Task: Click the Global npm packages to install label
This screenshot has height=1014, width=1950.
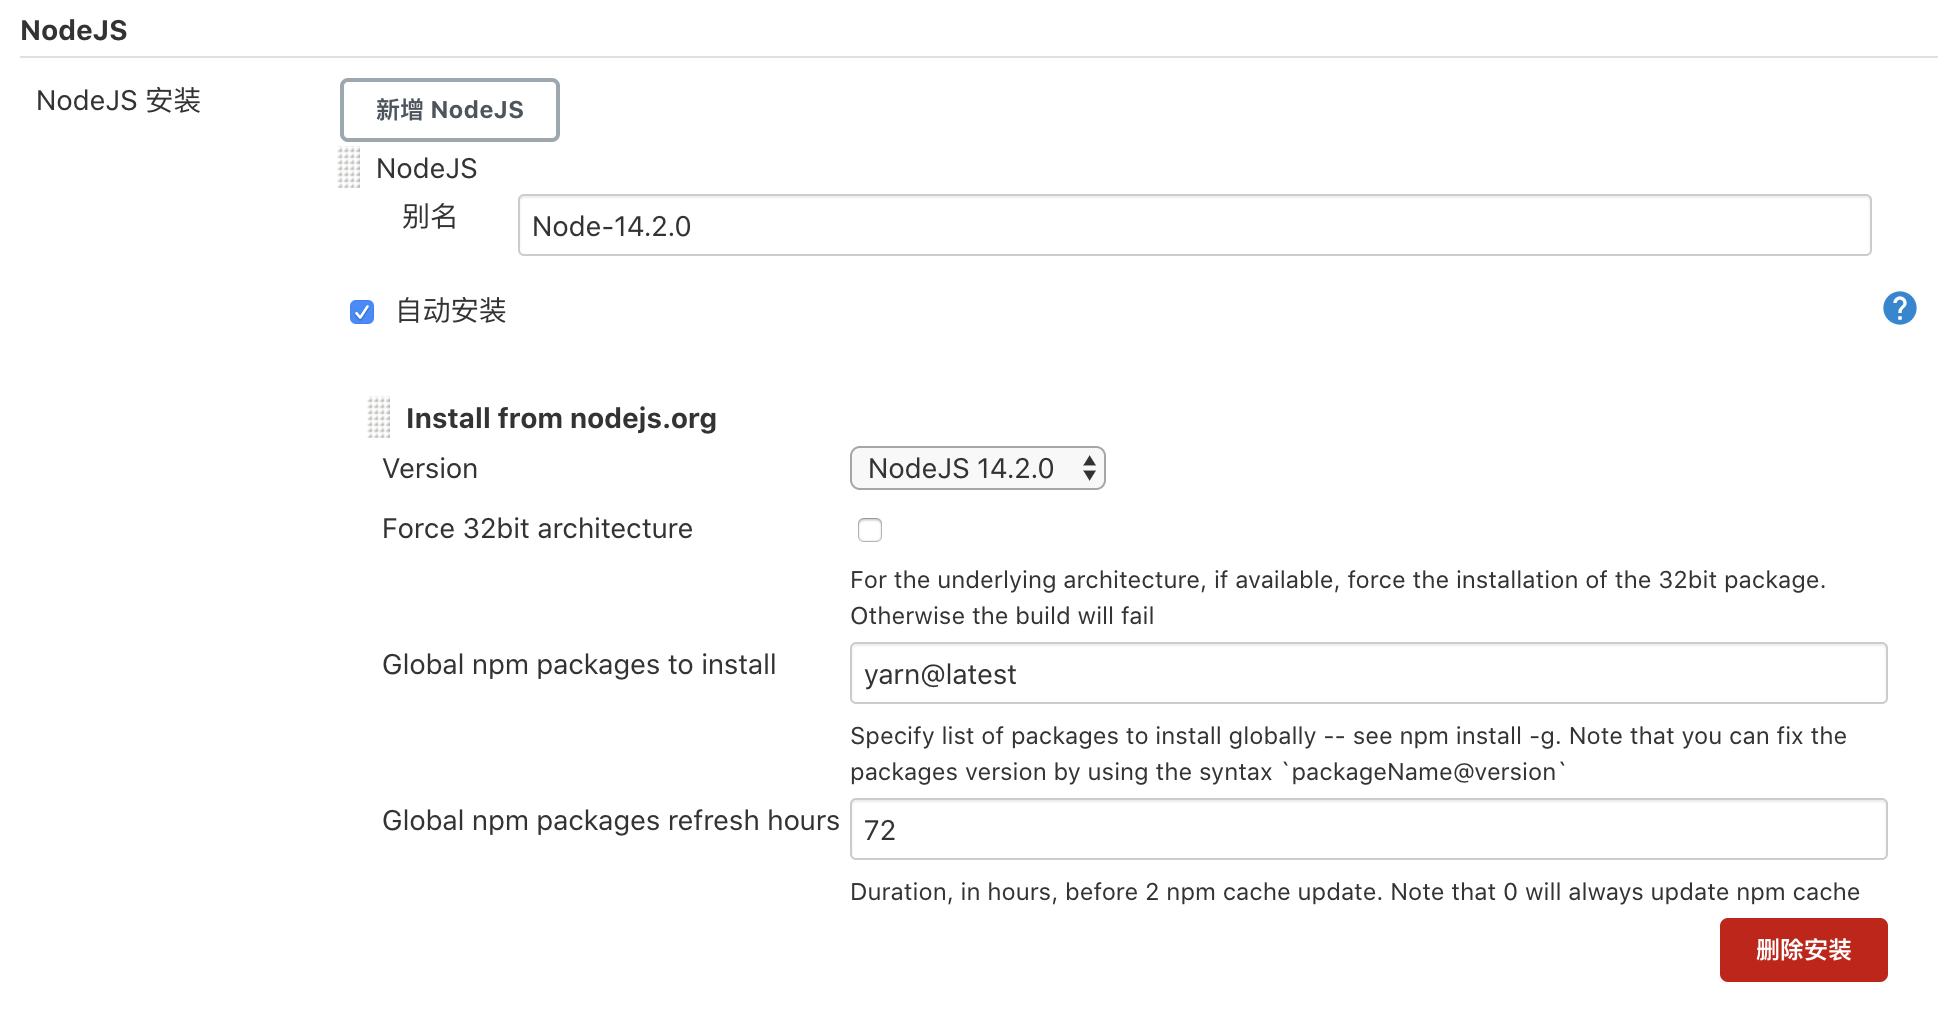Action: [x=579, y=664]
